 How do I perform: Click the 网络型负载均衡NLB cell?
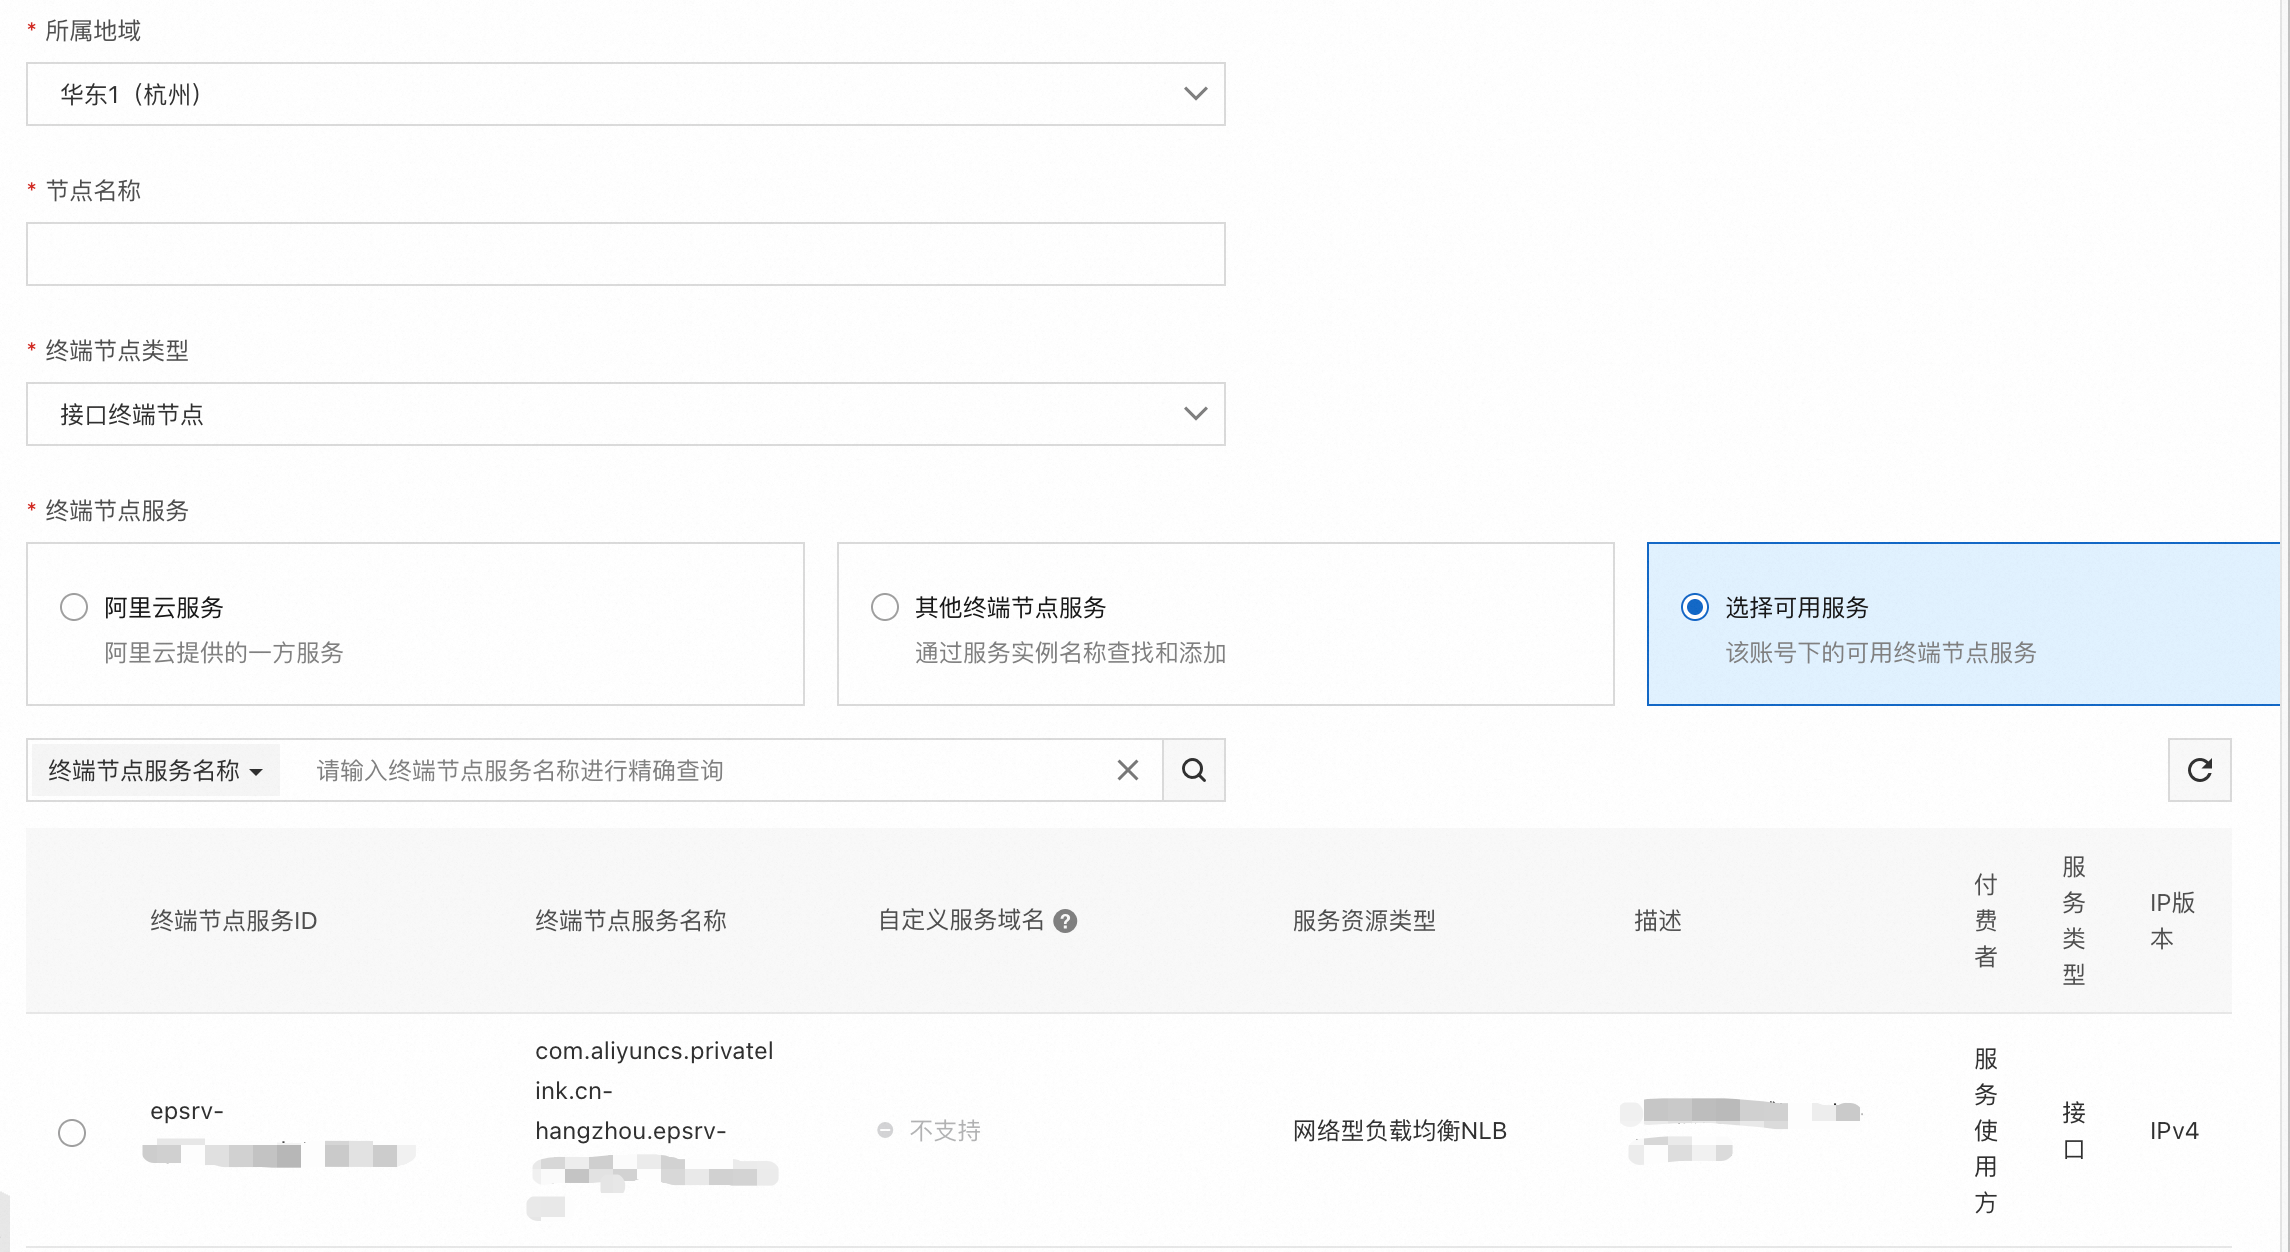coord(1399,1131)
